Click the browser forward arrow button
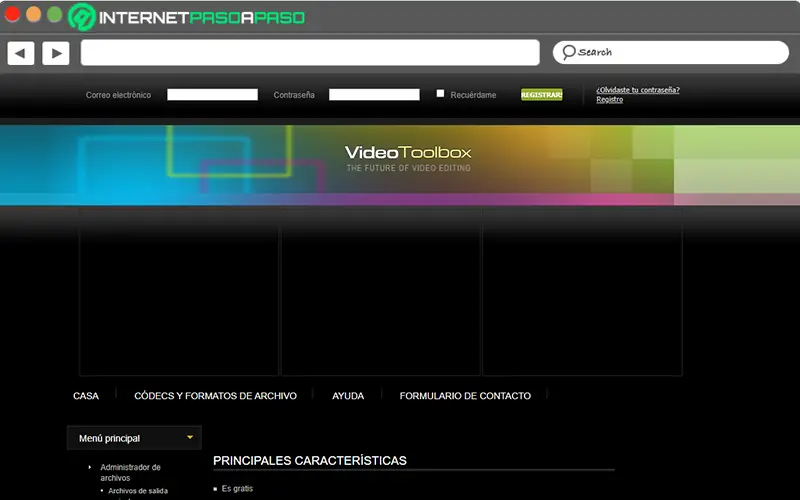Screen dimensions: 800x500 pos(56,53)
